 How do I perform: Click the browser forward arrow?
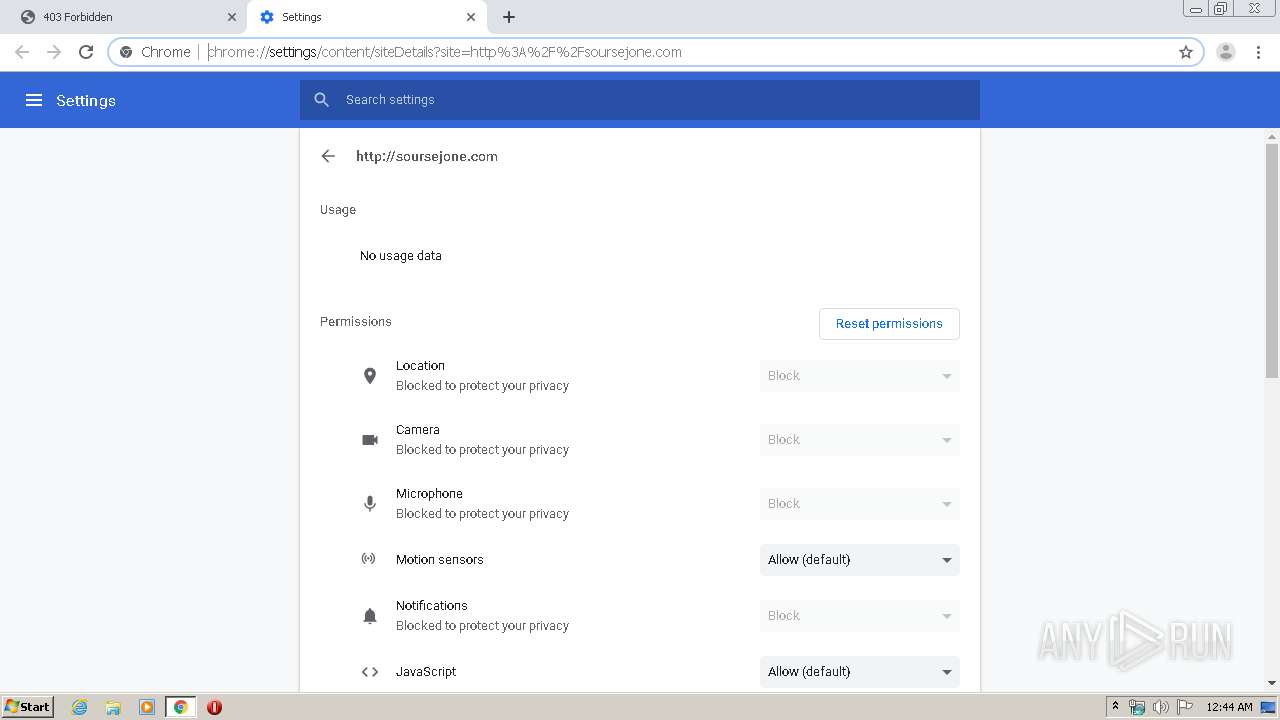click(x=54, y=52)
